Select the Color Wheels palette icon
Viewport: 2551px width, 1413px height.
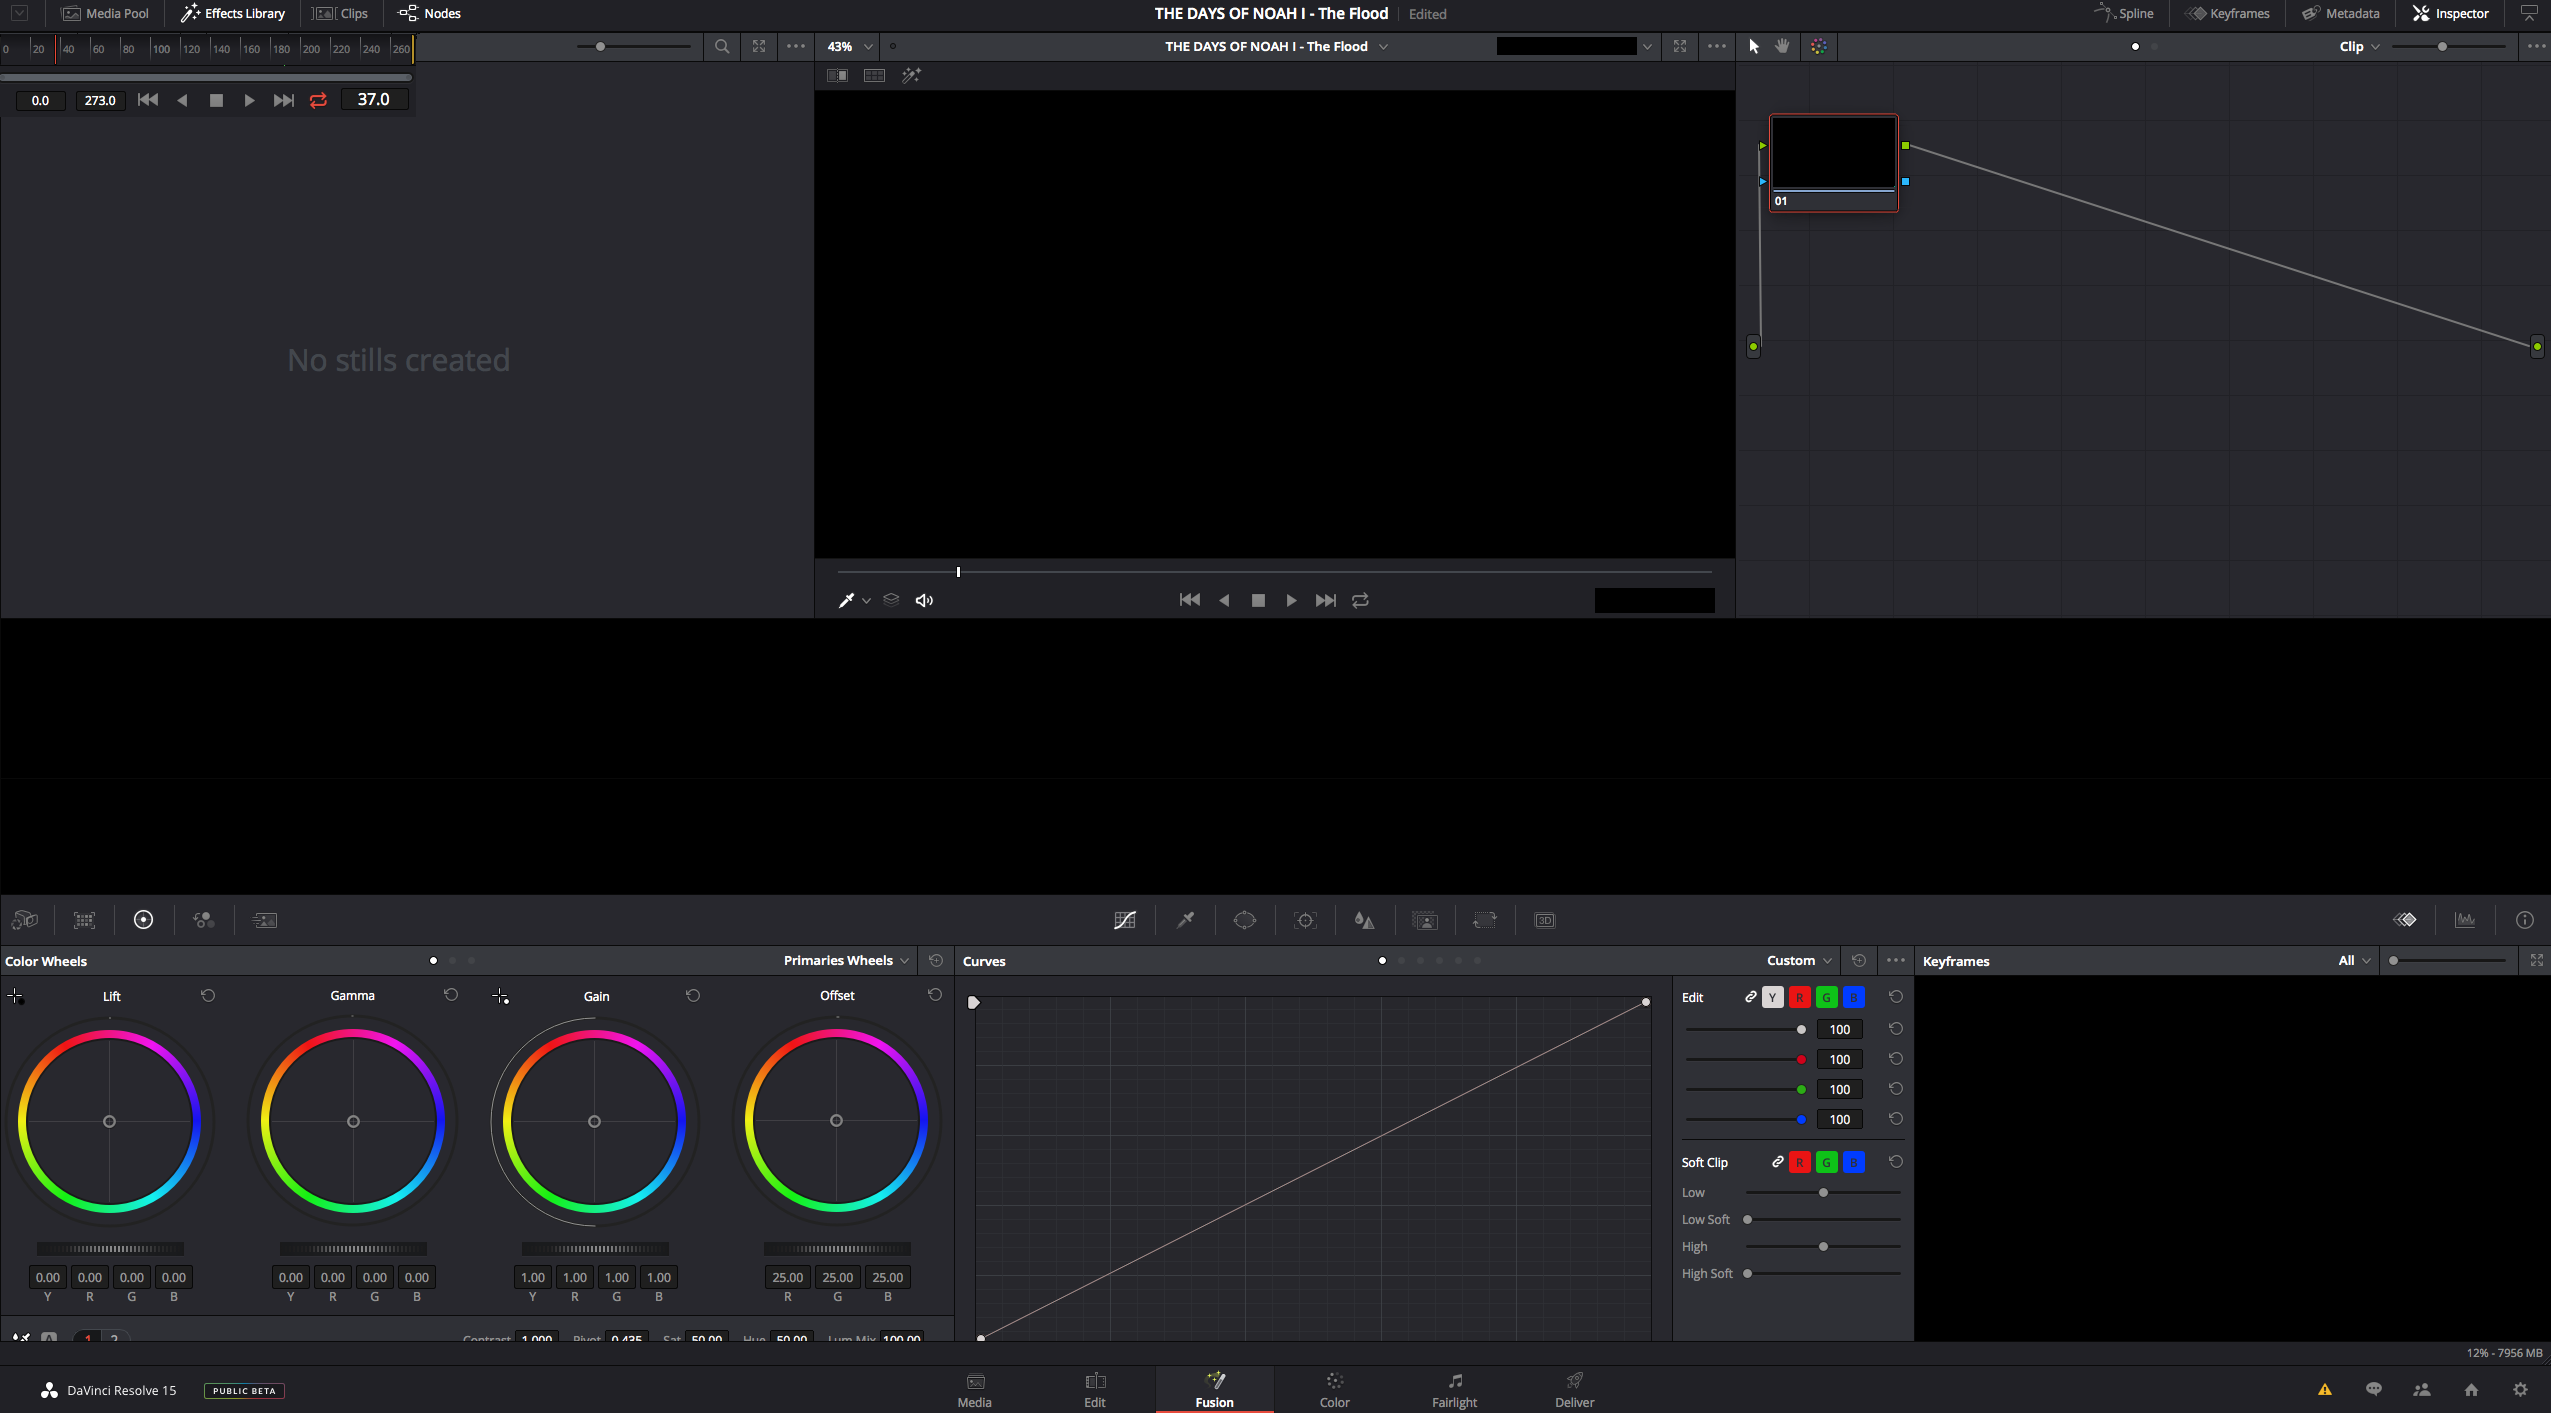[143, 920]
